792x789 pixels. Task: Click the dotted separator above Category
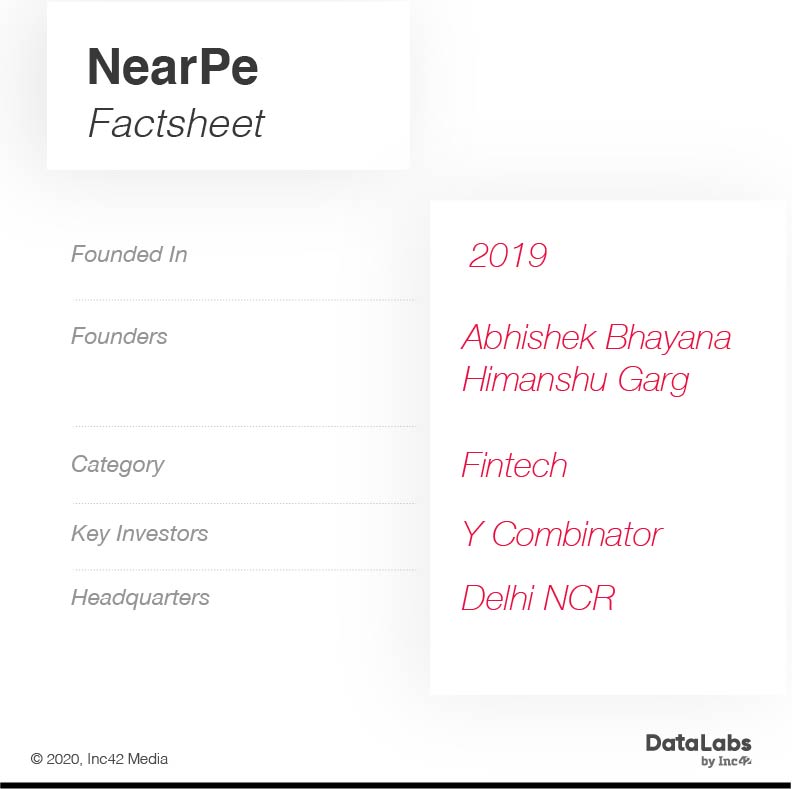point(243,426)
